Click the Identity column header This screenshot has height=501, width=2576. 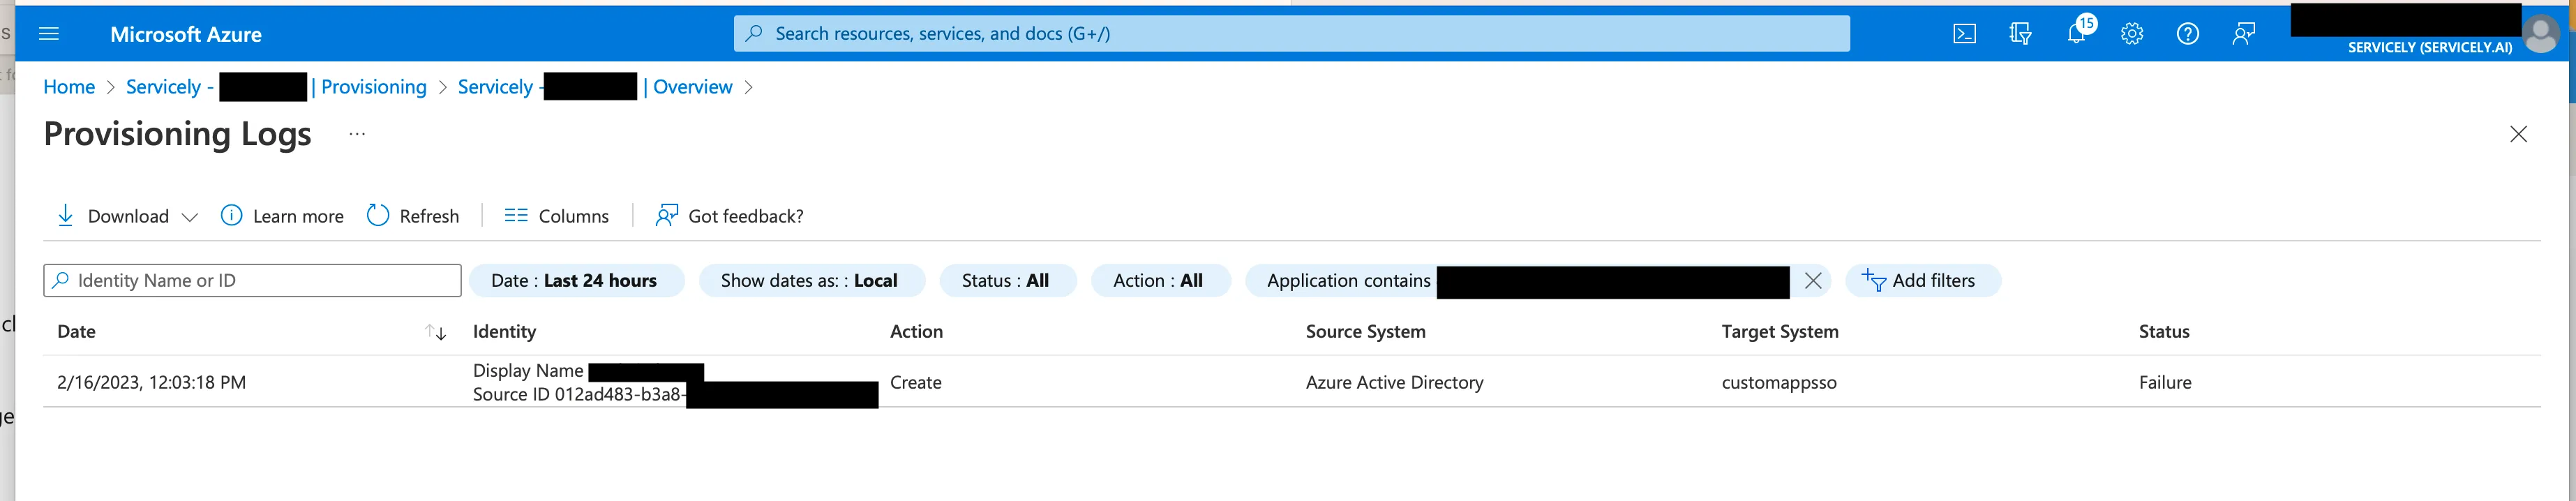click(504, 332)
